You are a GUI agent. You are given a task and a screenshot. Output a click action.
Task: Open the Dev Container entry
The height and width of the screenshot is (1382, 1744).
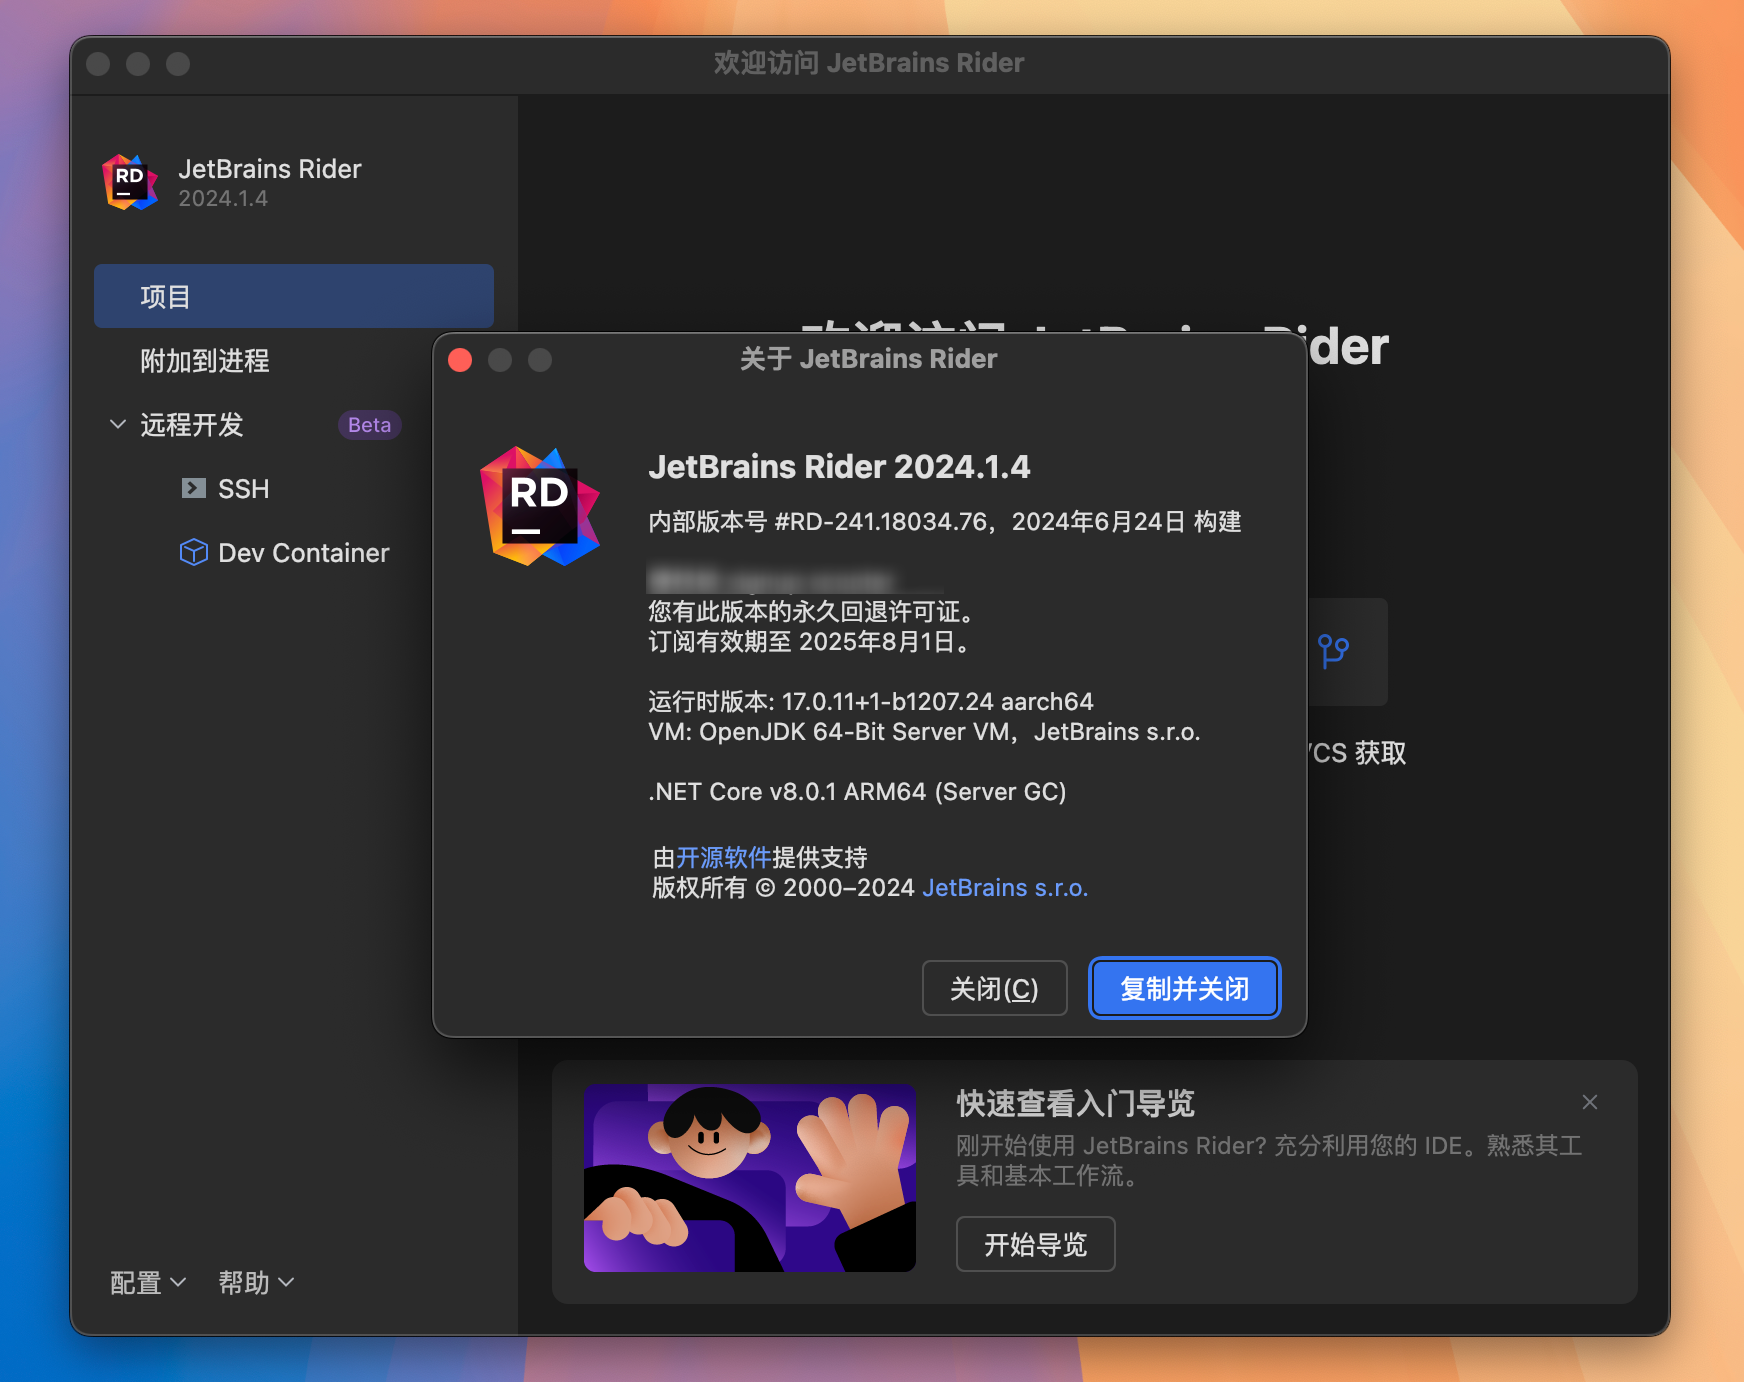[303, 552]
